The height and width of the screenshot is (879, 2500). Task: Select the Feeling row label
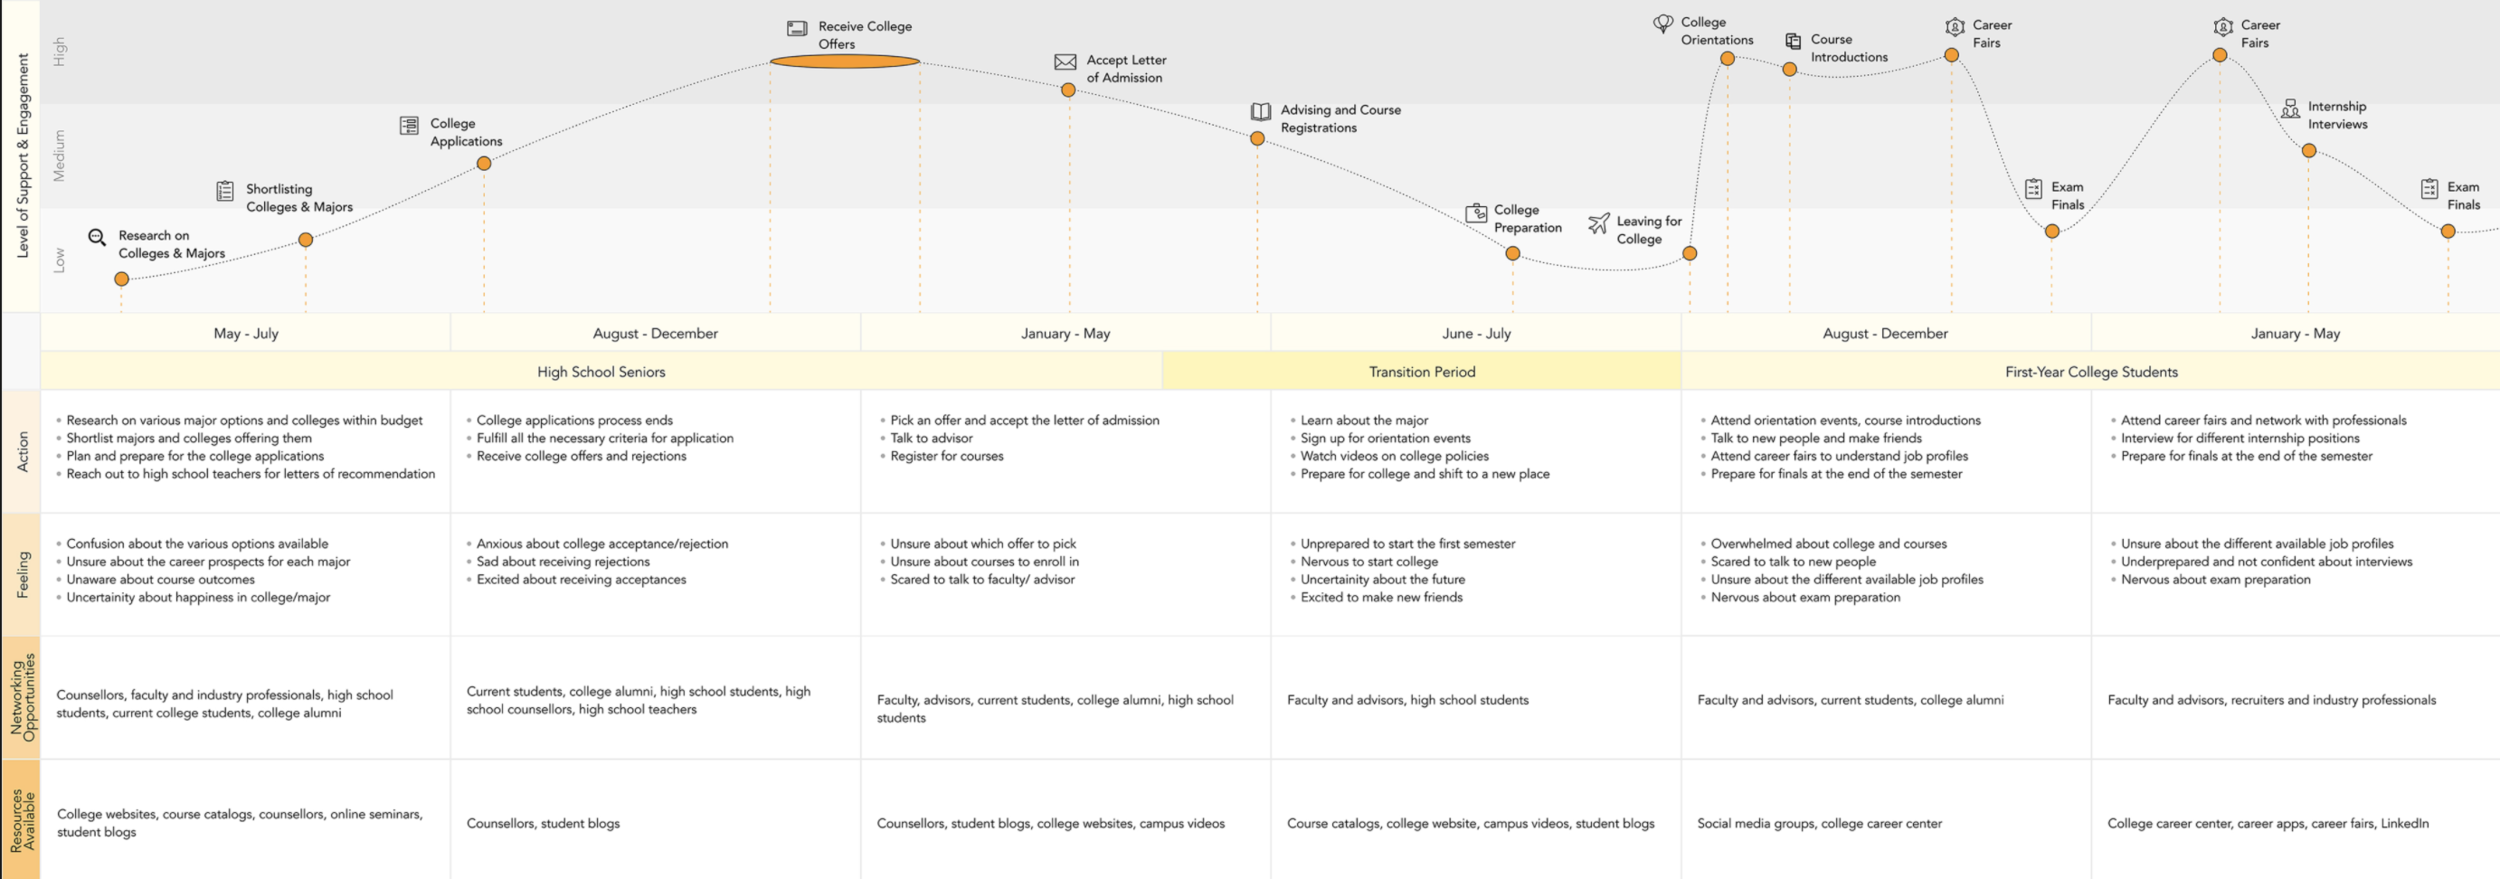click(x=22, y=575)
